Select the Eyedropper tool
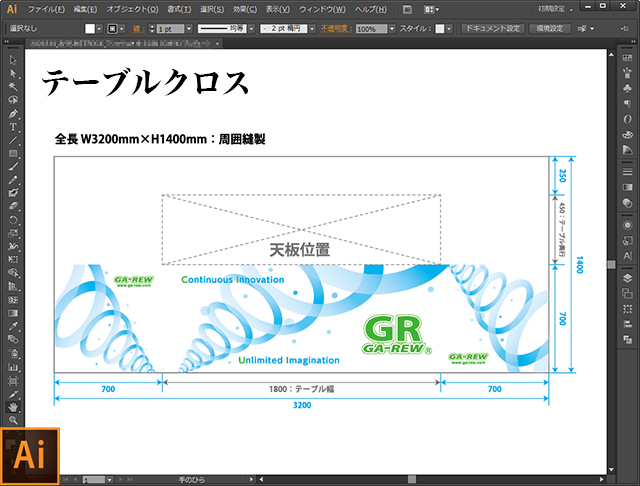Viewport: 640px width, 486px height. pos(13,326)
